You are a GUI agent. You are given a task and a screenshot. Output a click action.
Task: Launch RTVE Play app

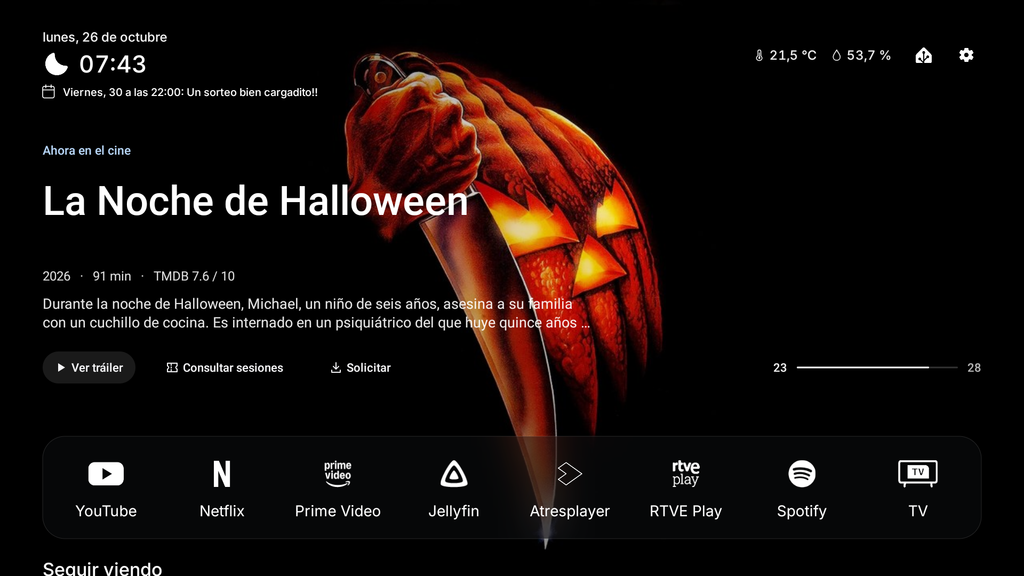[x=686, y=488]
